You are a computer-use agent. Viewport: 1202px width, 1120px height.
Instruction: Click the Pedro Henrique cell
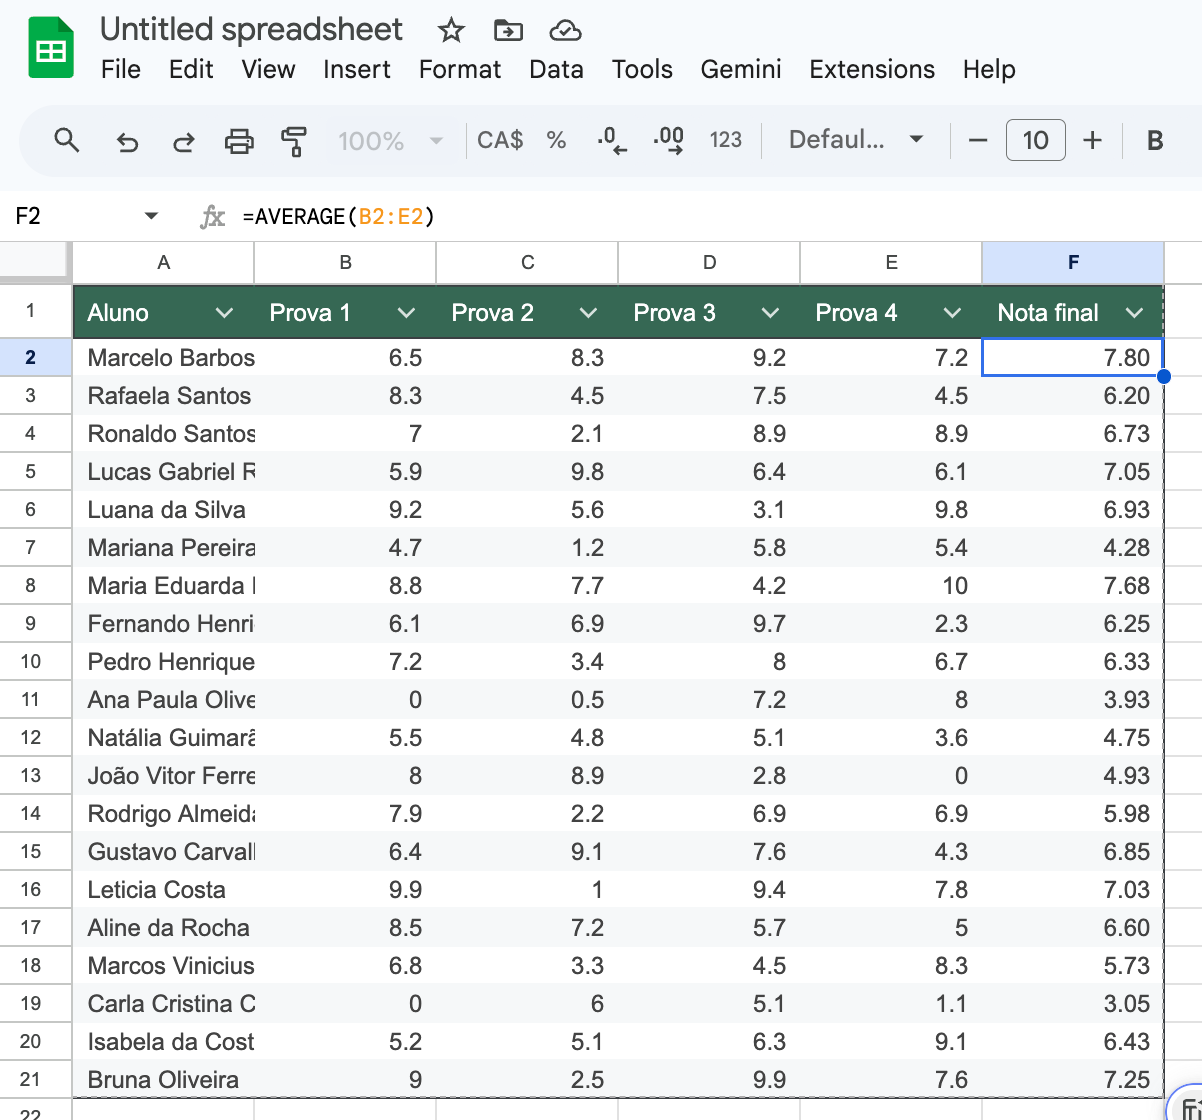(164, 662)
